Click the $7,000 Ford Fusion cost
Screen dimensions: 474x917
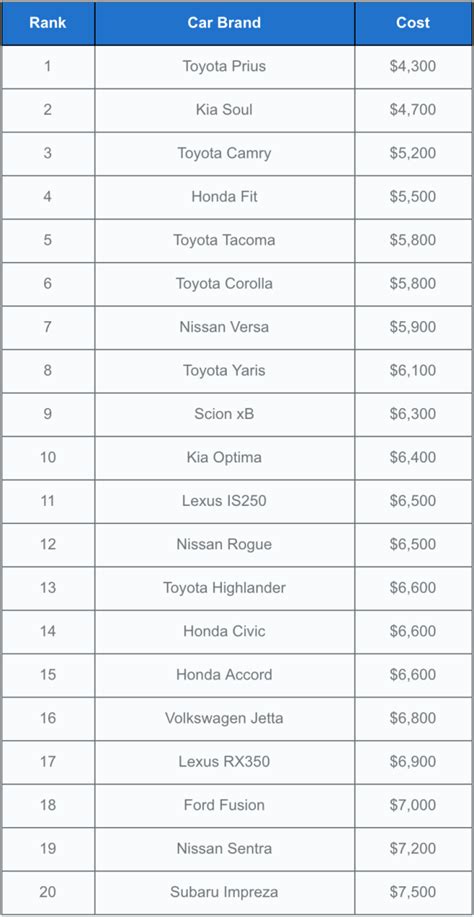[x=413, y=805]
